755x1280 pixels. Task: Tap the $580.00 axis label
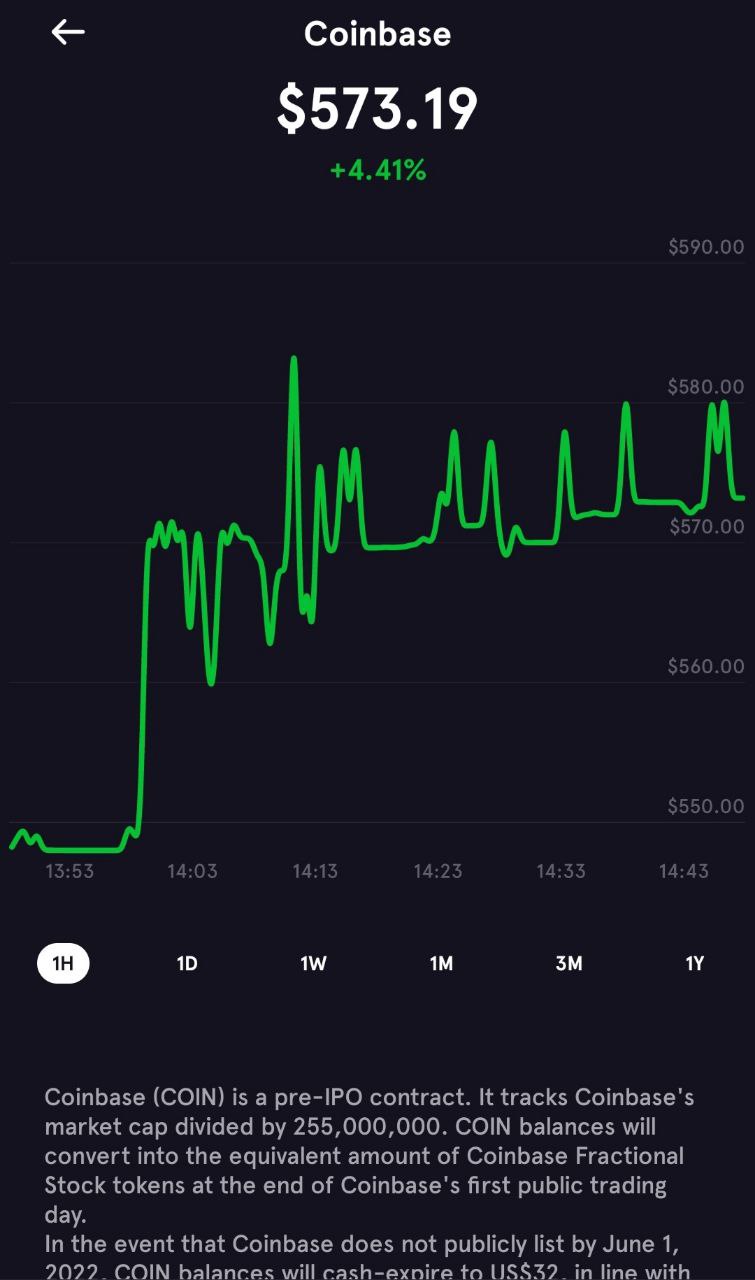pyautogui.click(x=706, y=387)
